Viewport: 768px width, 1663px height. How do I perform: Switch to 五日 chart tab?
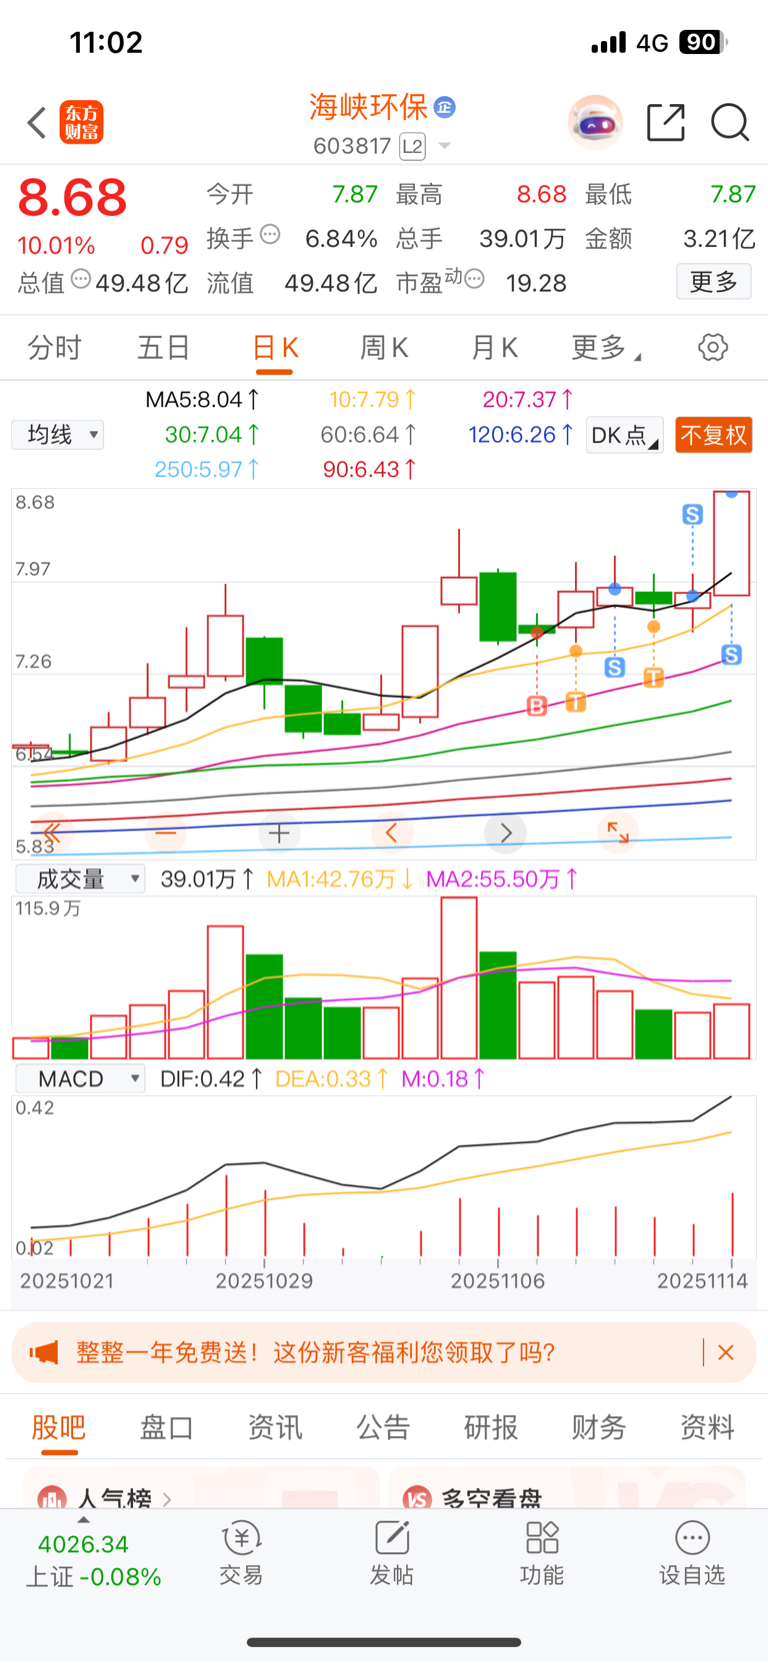tap(164, 348)
